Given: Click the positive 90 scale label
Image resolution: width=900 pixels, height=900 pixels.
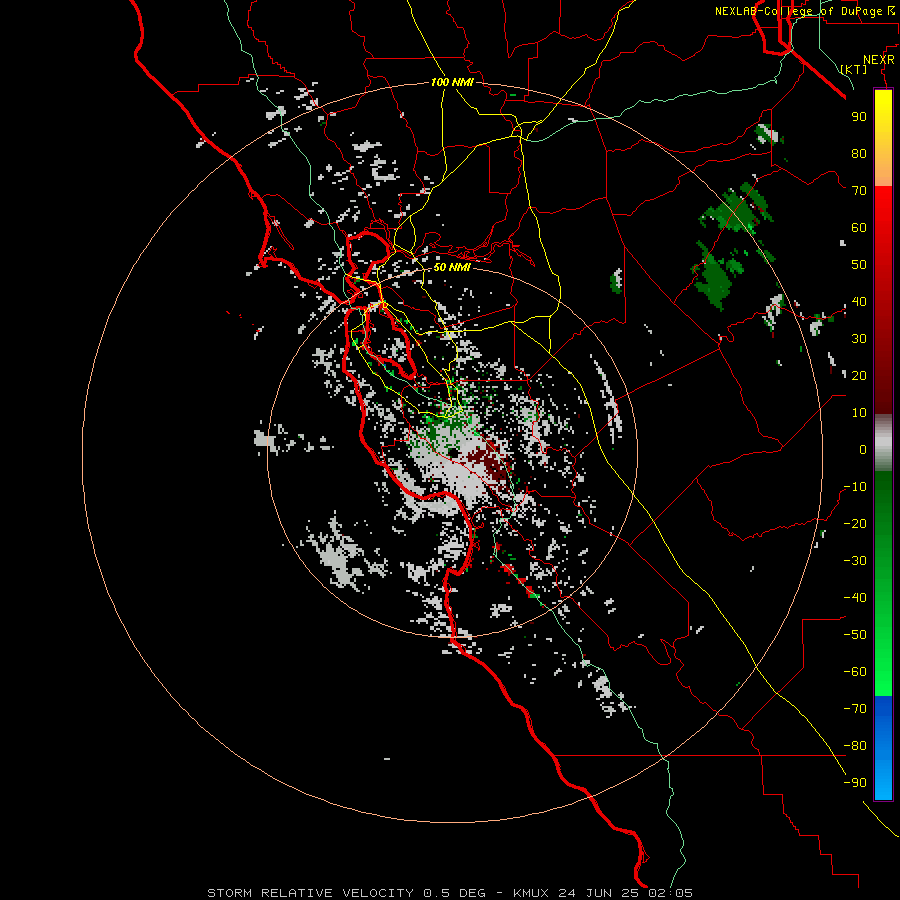Looking at the screenshot, I should [x=859, y=117].
